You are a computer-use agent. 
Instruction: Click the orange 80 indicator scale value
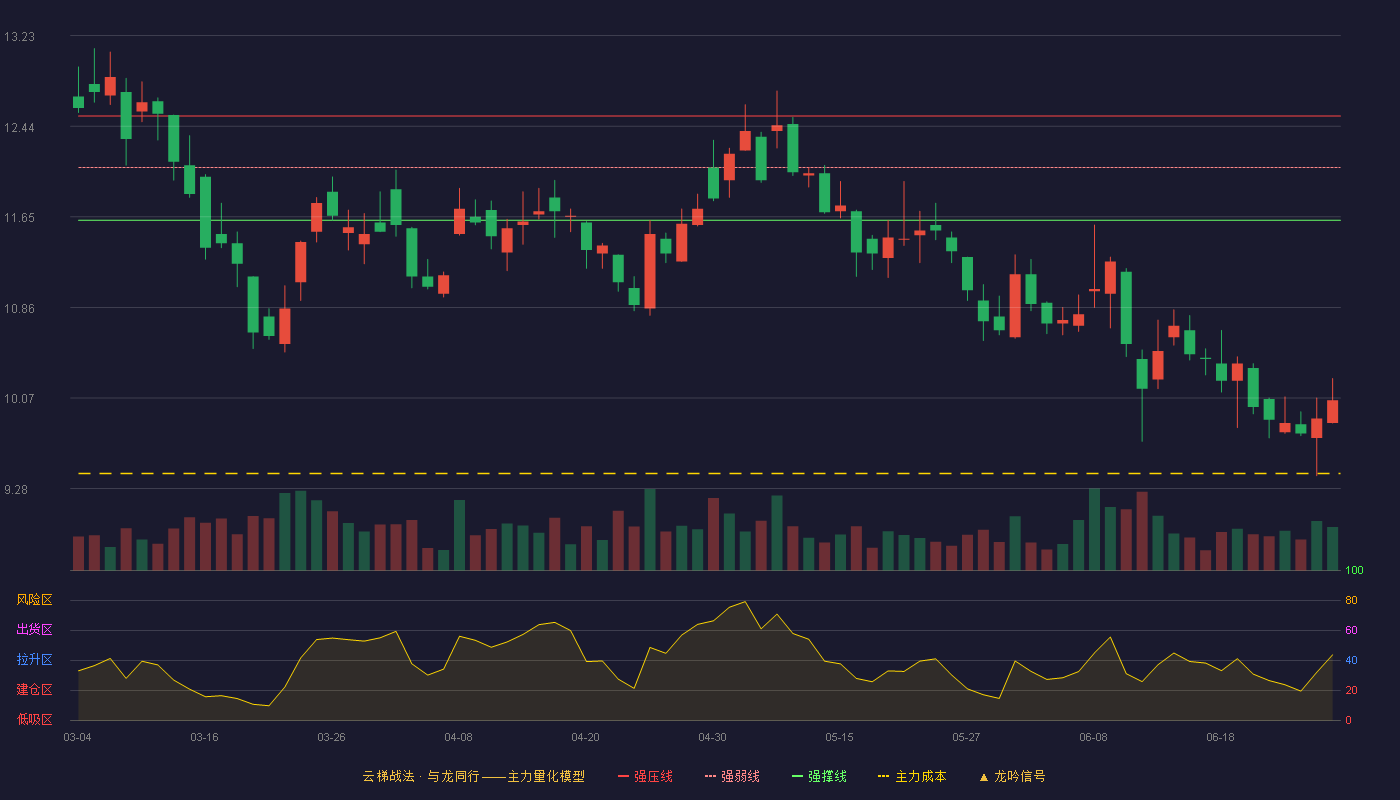pyautogui.click(x=1351, y=600)
